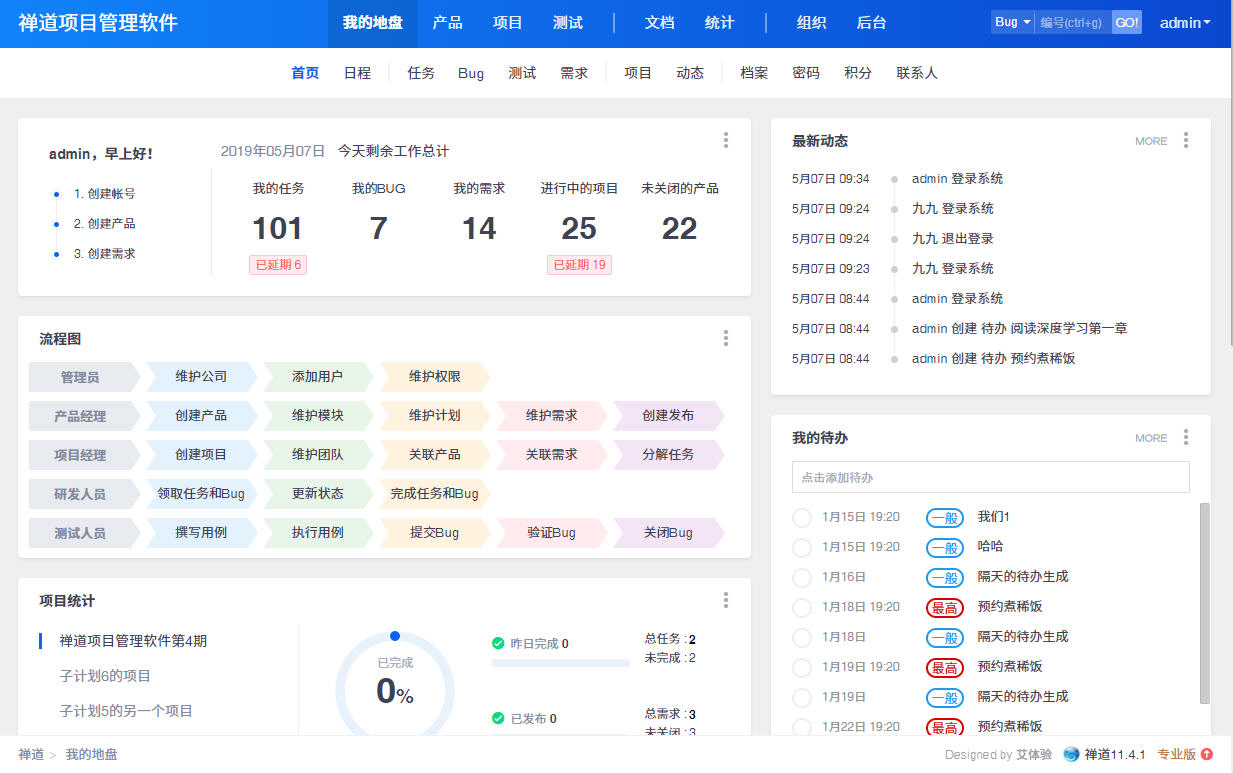Select 子计划6的项目 in project statistics list
The height and width of the screenshot is (773, 1233).
click(x=105, y=676)
